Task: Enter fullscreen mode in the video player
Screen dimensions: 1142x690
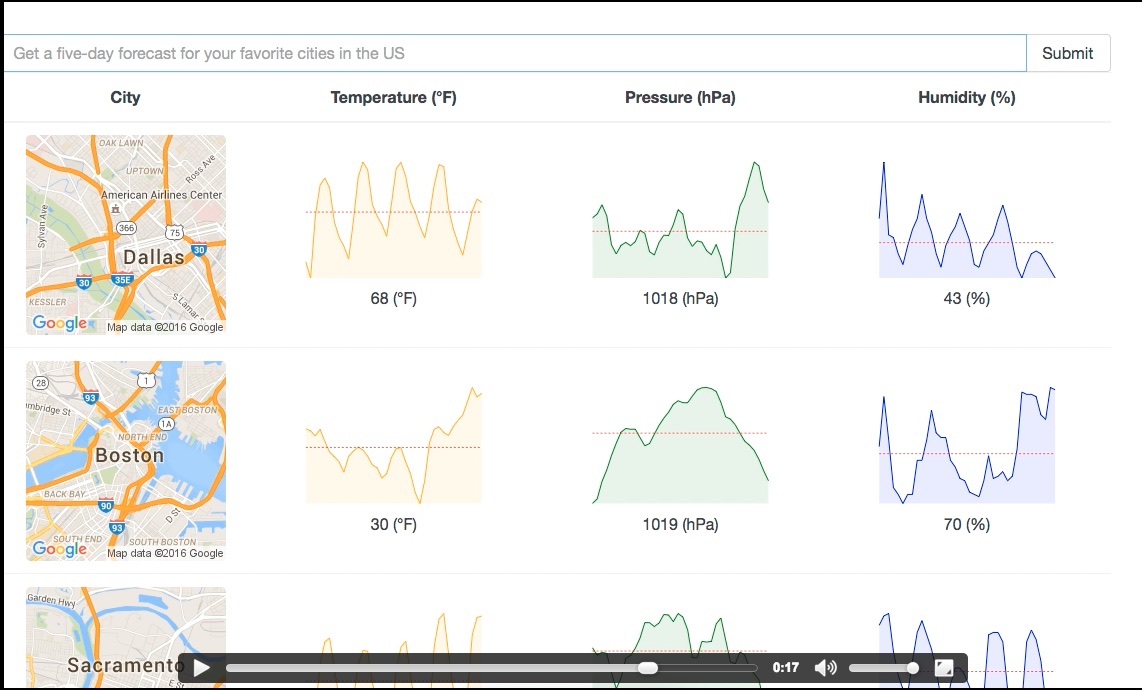Action: pyautogui.click(x=943, y=668)
